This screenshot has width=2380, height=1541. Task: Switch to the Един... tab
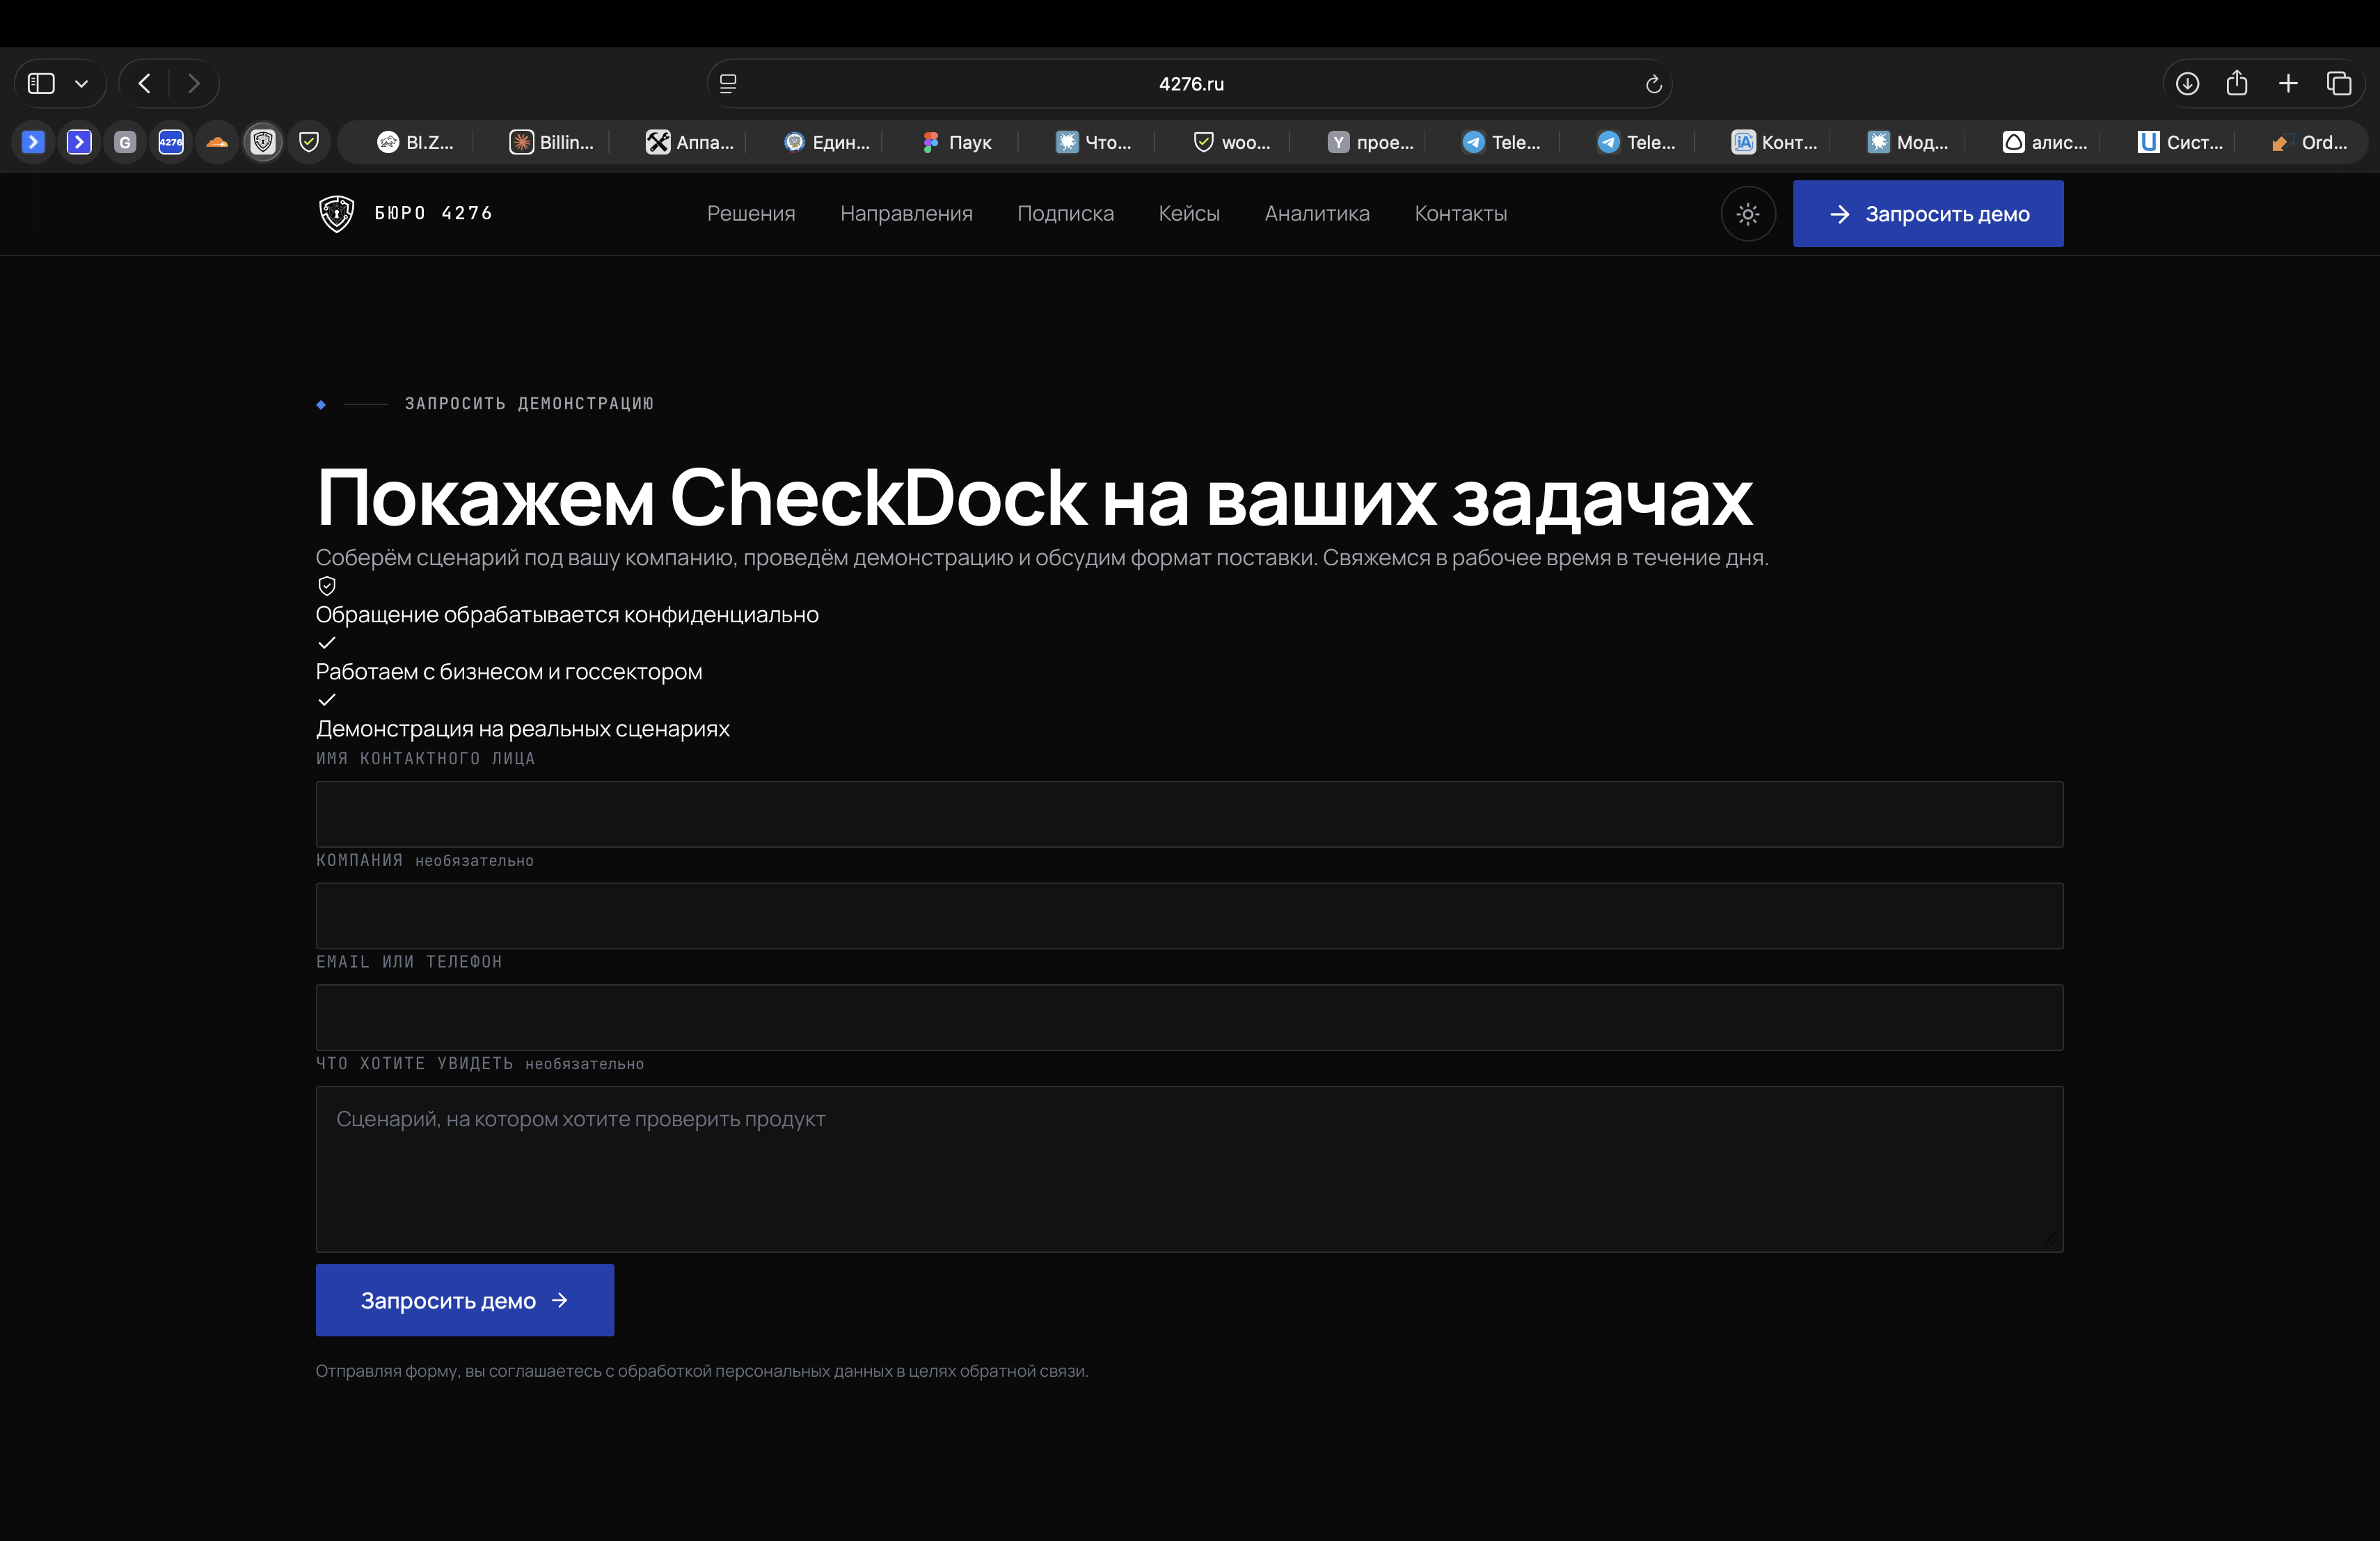pos(827,142)
